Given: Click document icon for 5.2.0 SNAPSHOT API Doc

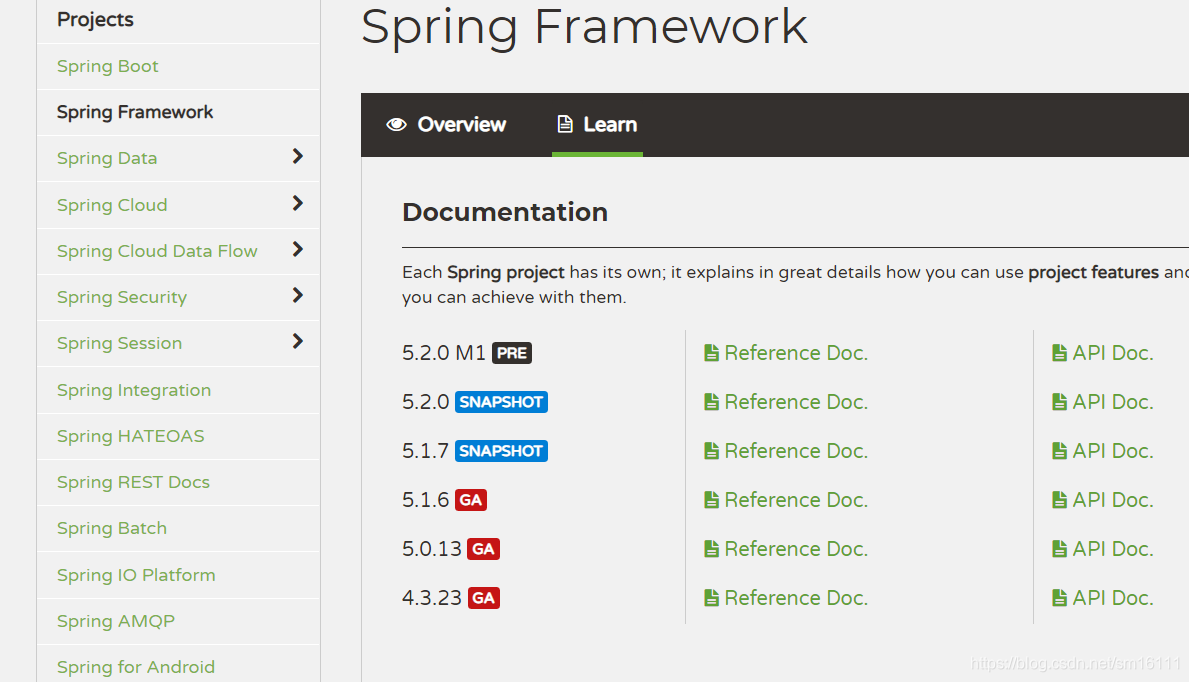Looking at the screenshot, I should (1059, 402).
